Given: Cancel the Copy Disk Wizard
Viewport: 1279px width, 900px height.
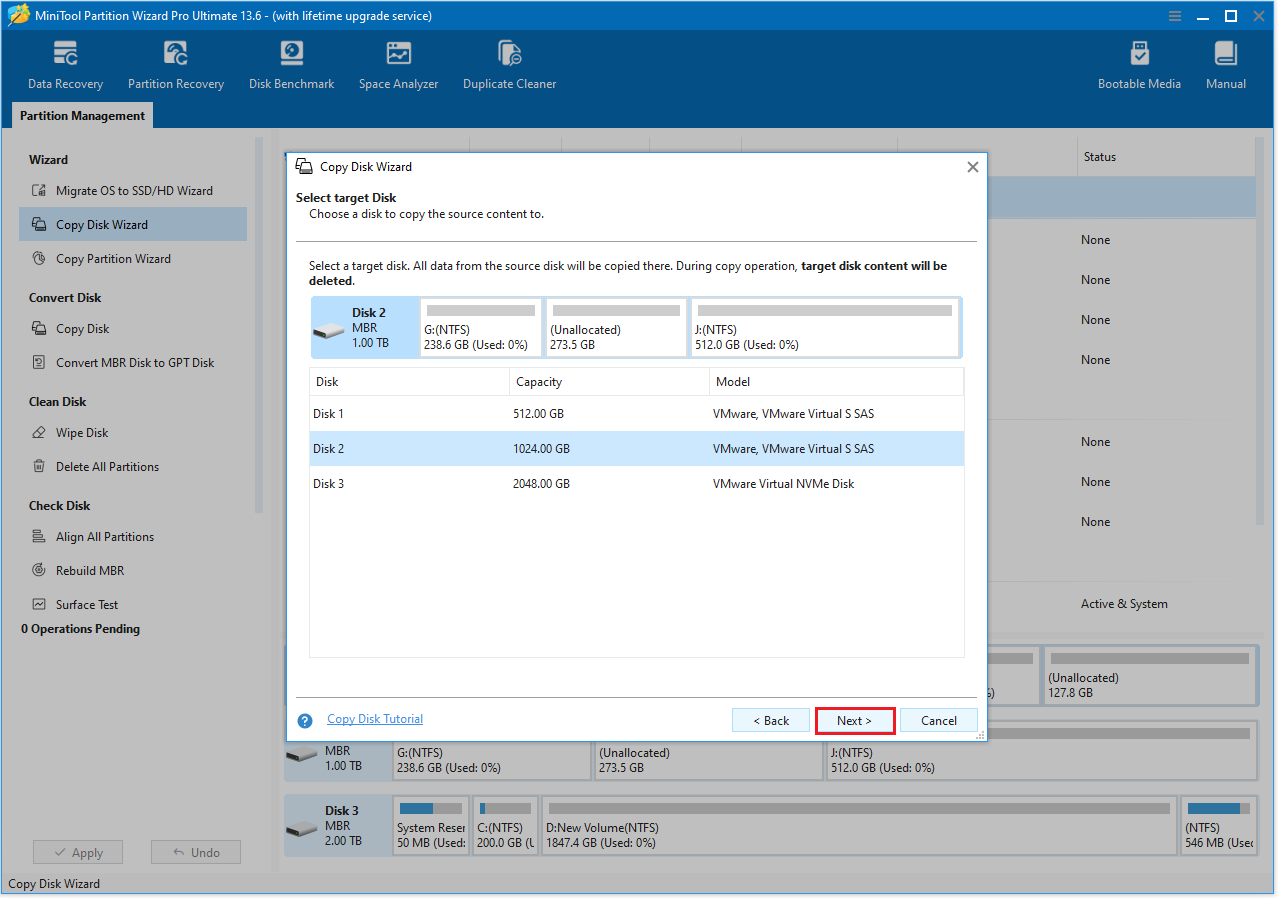Looking at the screenshot, I should tap(939, 721).
